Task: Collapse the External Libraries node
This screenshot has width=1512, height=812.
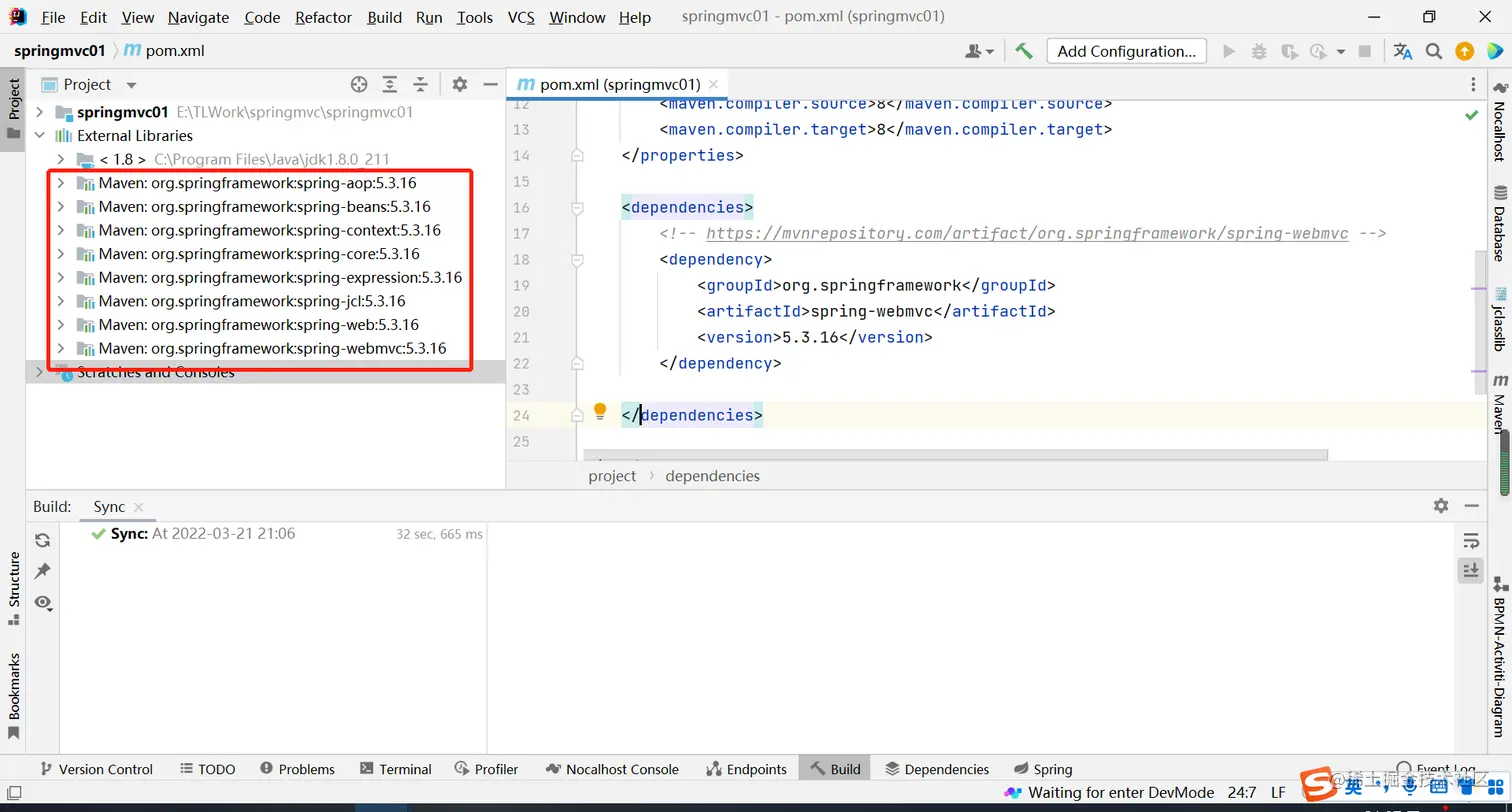Action: click(40, 136)
